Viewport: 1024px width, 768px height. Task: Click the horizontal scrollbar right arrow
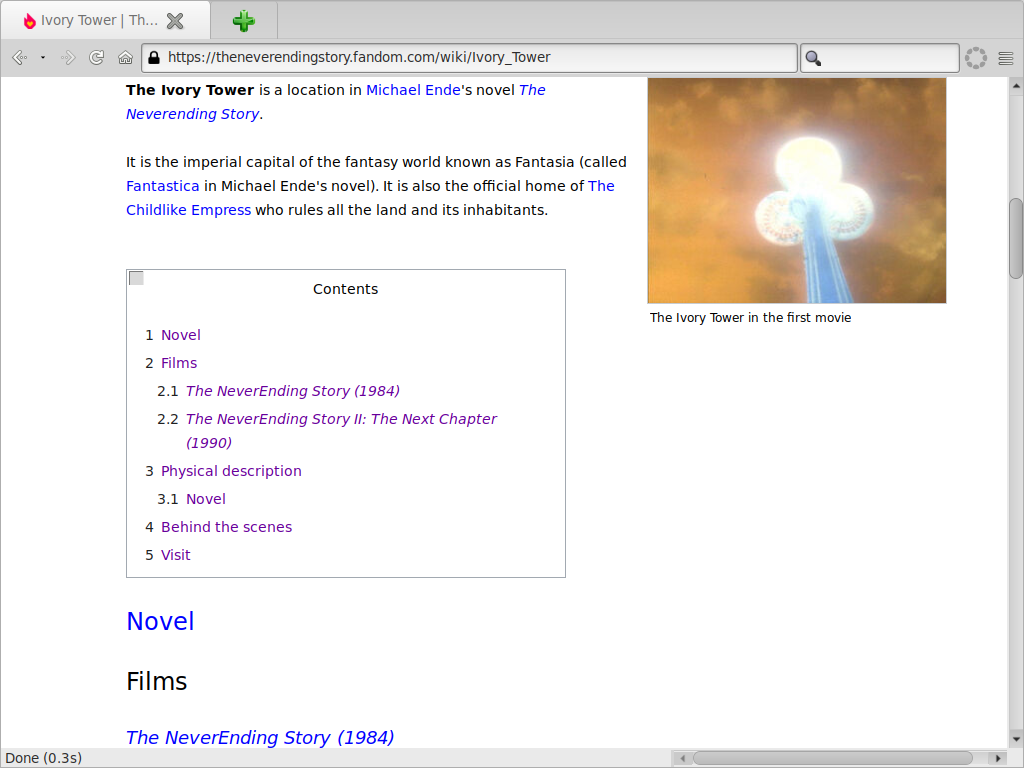point(996,758)
